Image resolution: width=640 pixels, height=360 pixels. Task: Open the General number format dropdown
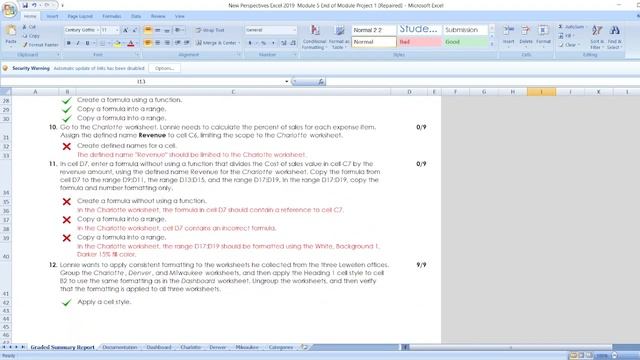click(294, 30)
